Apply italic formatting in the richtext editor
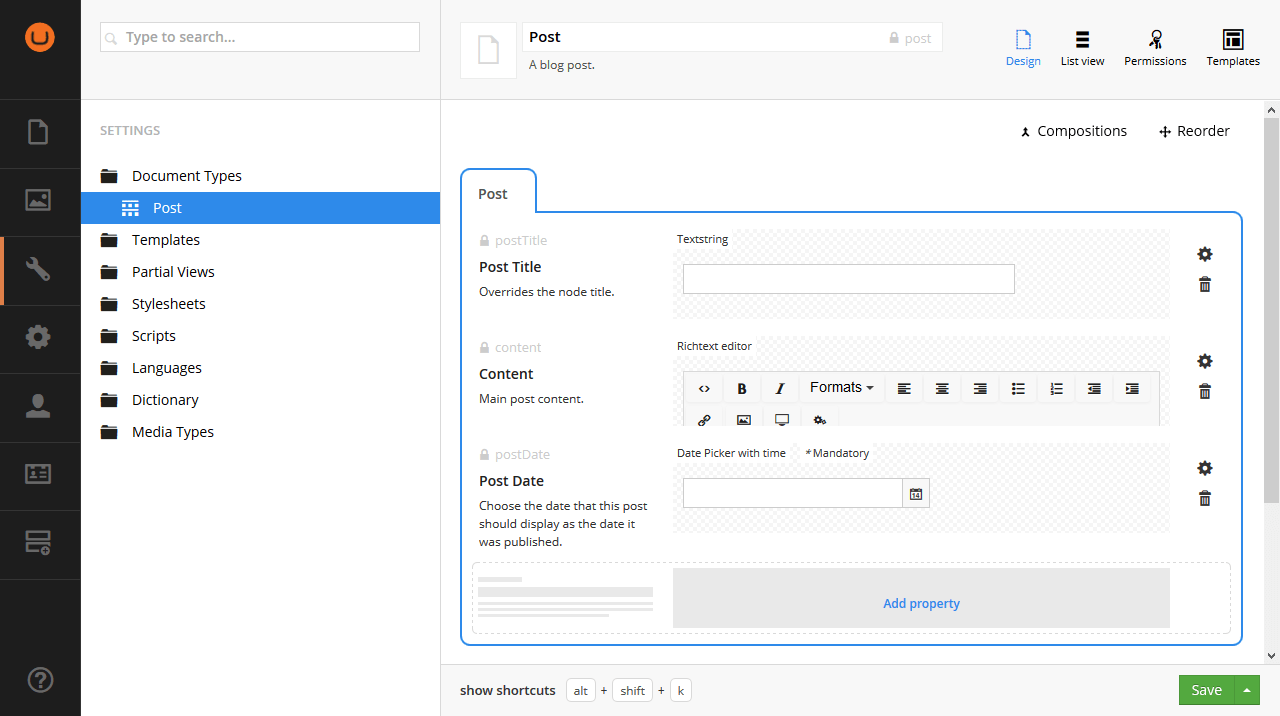Viewport: 1280px width, 716px height. pos(780,388)
